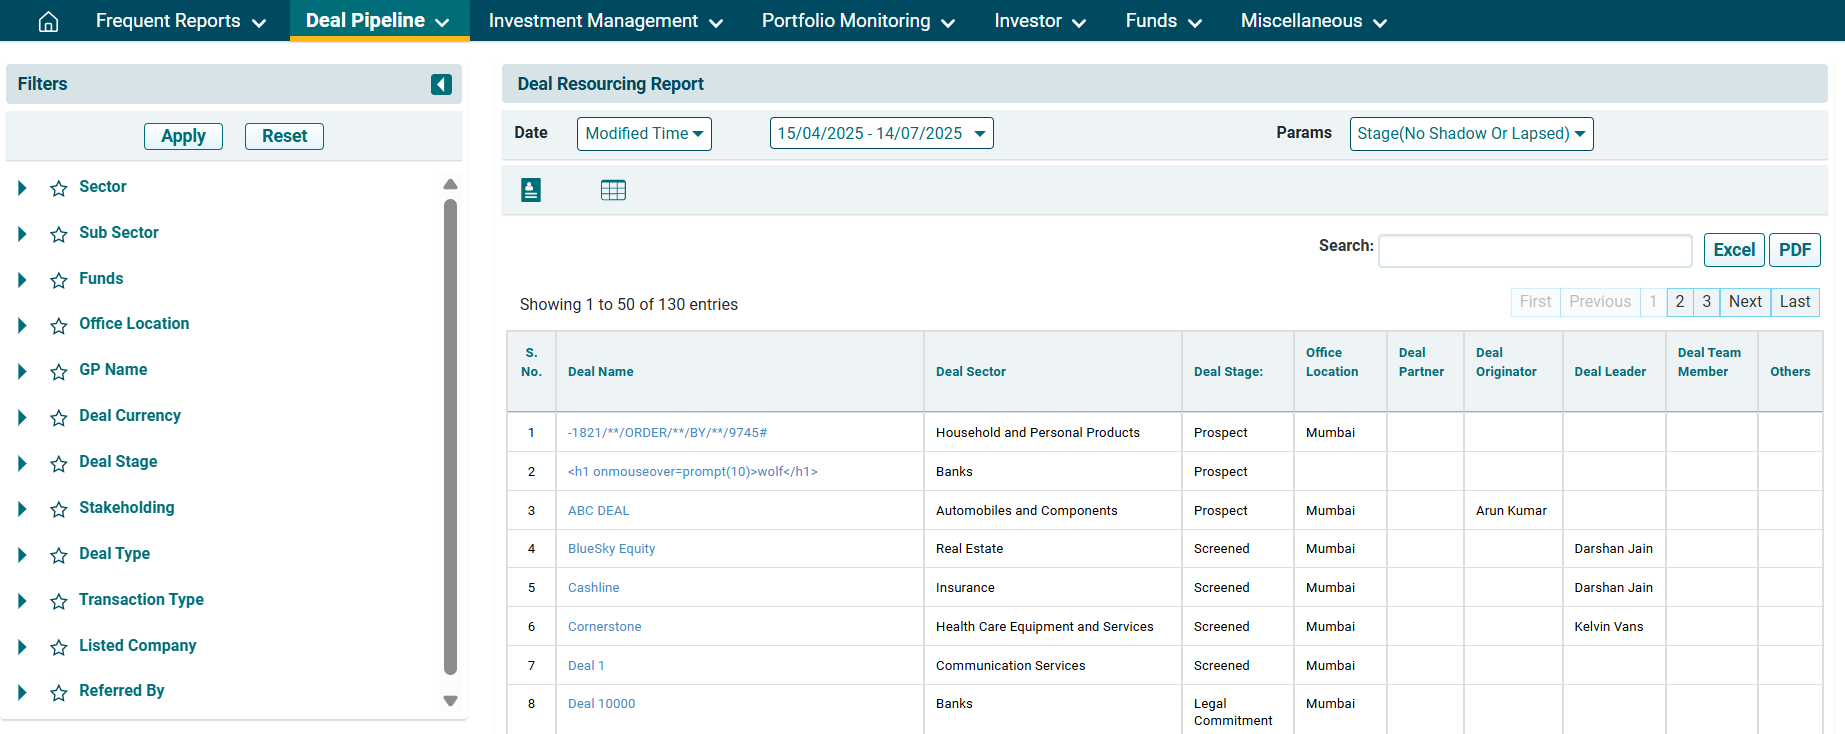Image resolution: width=1845 pixels, height=734 pixels.
Task: Mark Deal Stage filter with star
Action: tap(59, 463)
